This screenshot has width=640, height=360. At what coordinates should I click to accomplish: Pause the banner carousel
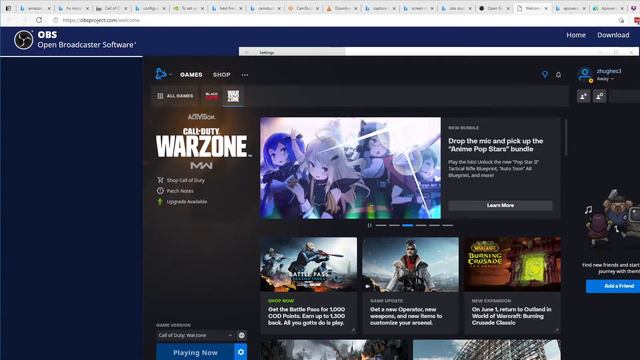(369, 225)
